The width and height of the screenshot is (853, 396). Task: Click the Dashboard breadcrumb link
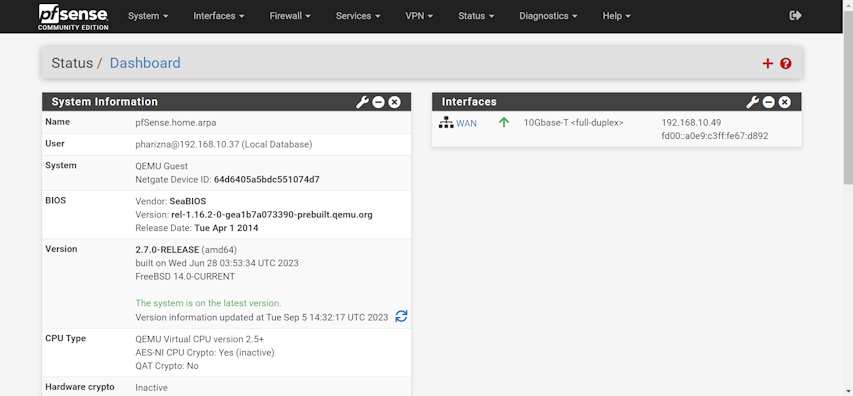click(145, 63)
